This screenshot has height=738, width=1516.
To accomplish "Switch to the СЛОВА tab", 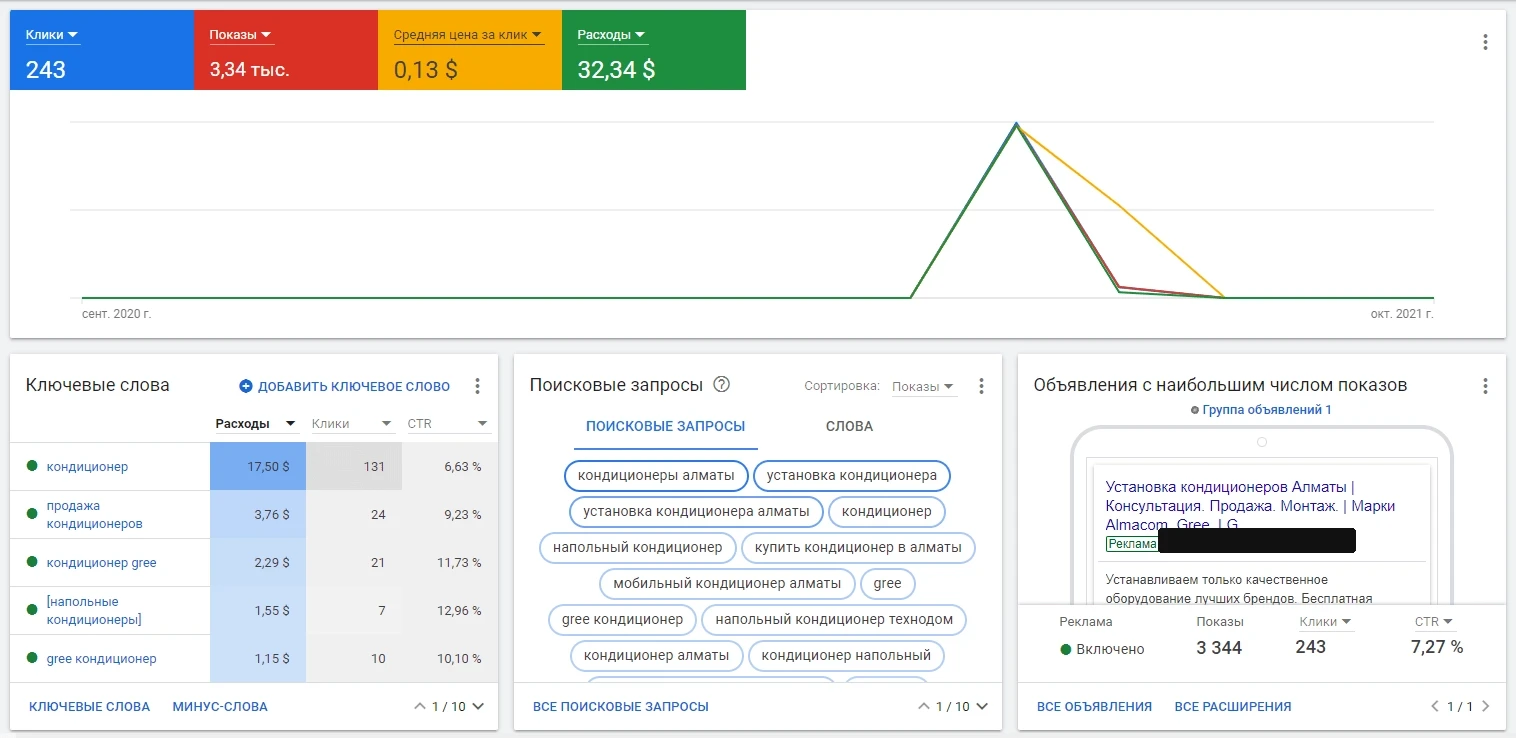I will click(849, 426).
